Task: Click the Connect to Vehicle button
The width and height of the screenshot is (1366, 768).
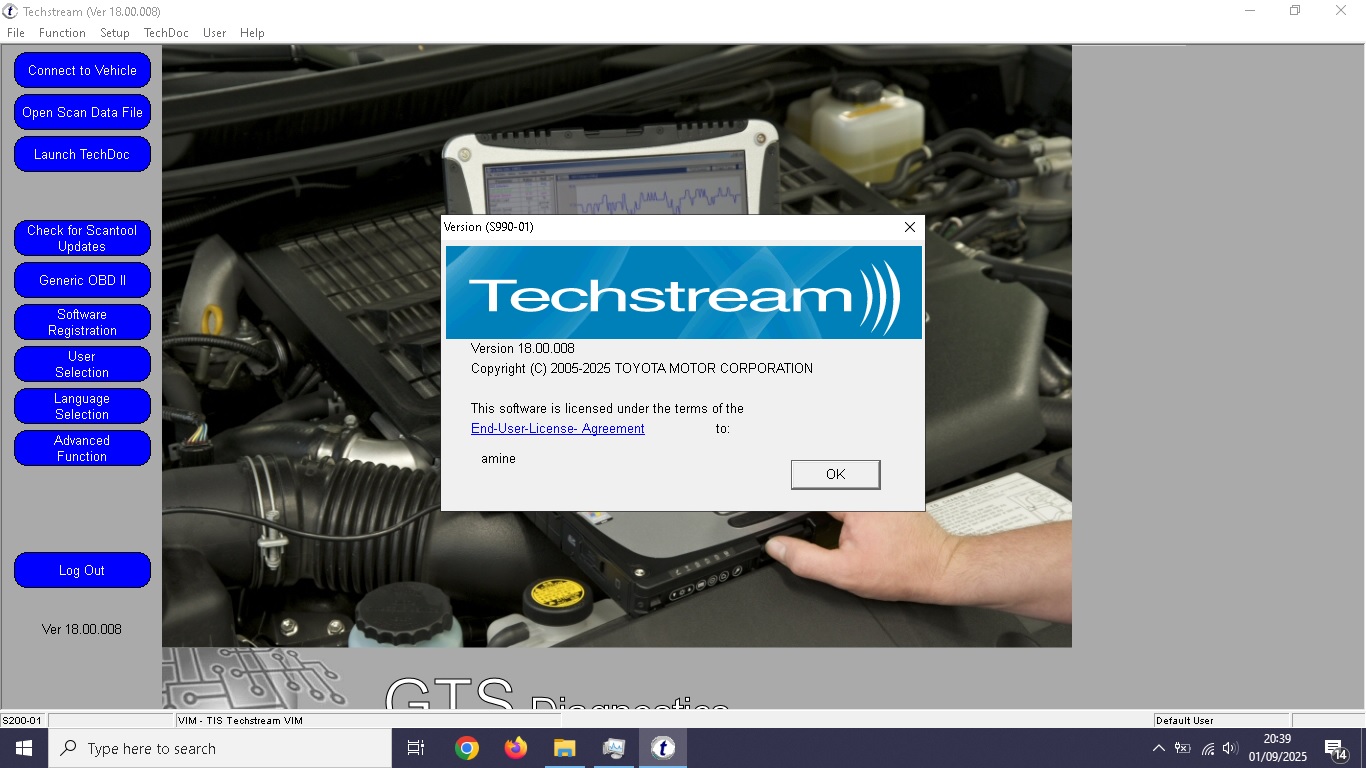Action: coord(82,70)
